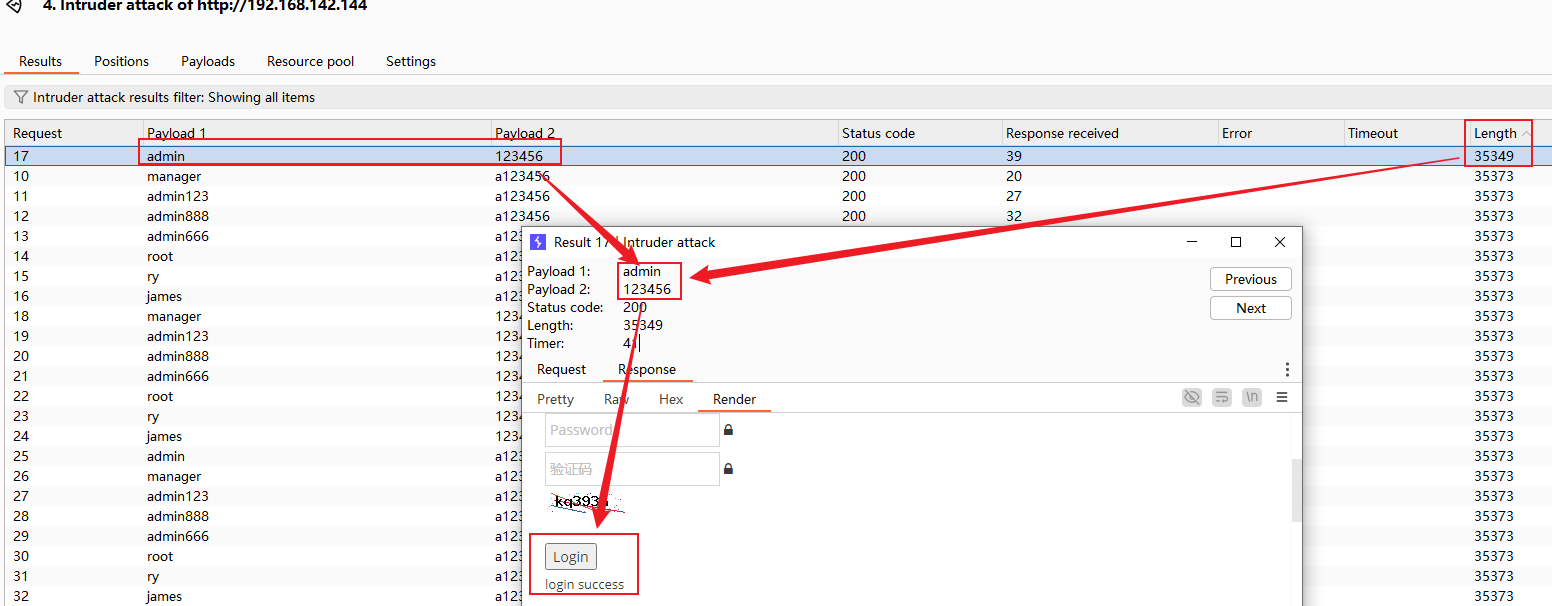
Task: Minimize the Result 17 window
Action: click(x=1192, y=242)
